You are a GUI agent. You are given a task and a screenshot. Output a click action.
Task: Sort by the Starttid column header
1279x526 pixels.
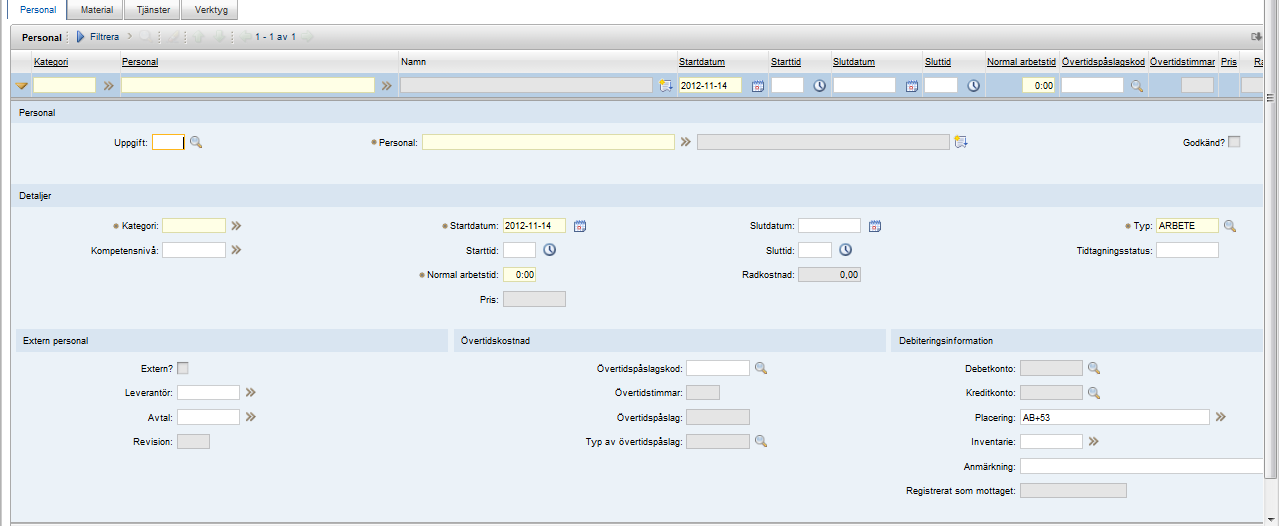(785, 62)
